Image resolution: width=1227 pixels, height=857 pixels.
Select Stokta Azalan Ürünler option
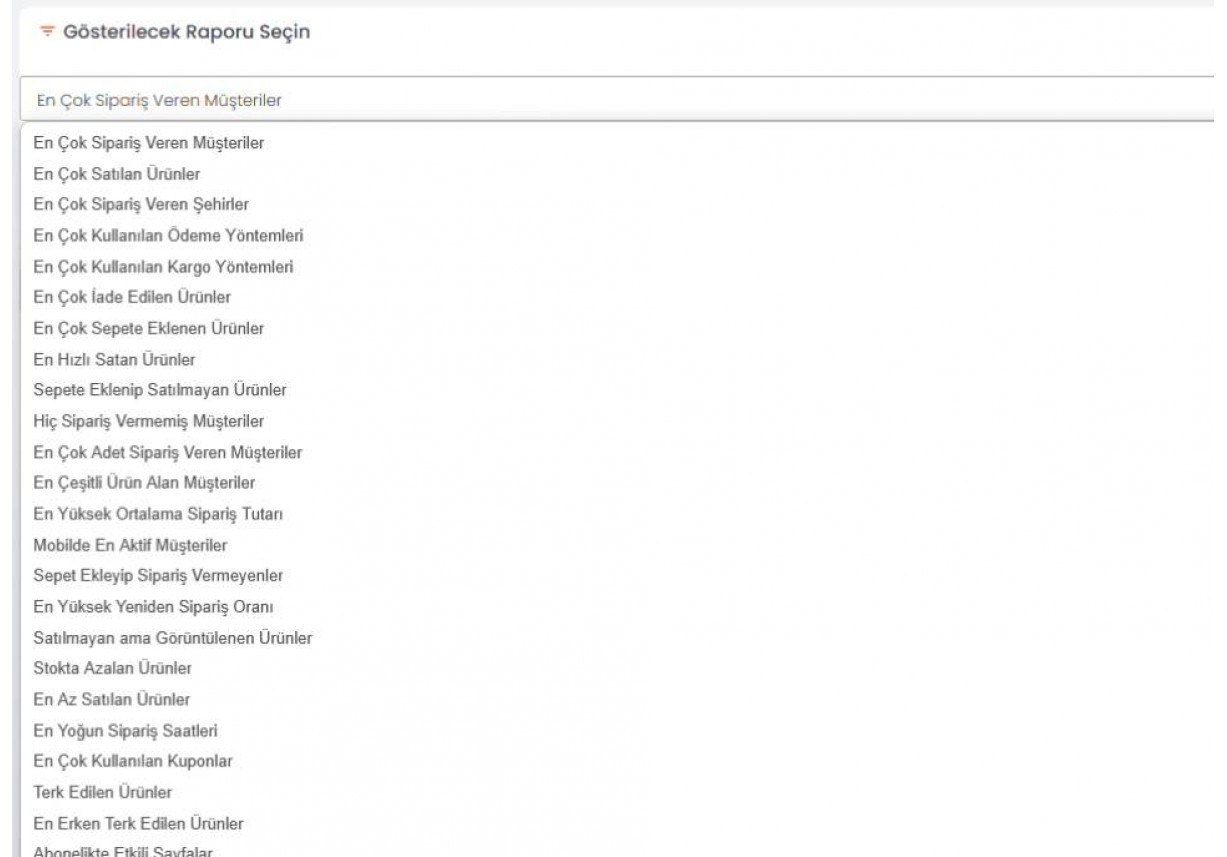(112, 667)
